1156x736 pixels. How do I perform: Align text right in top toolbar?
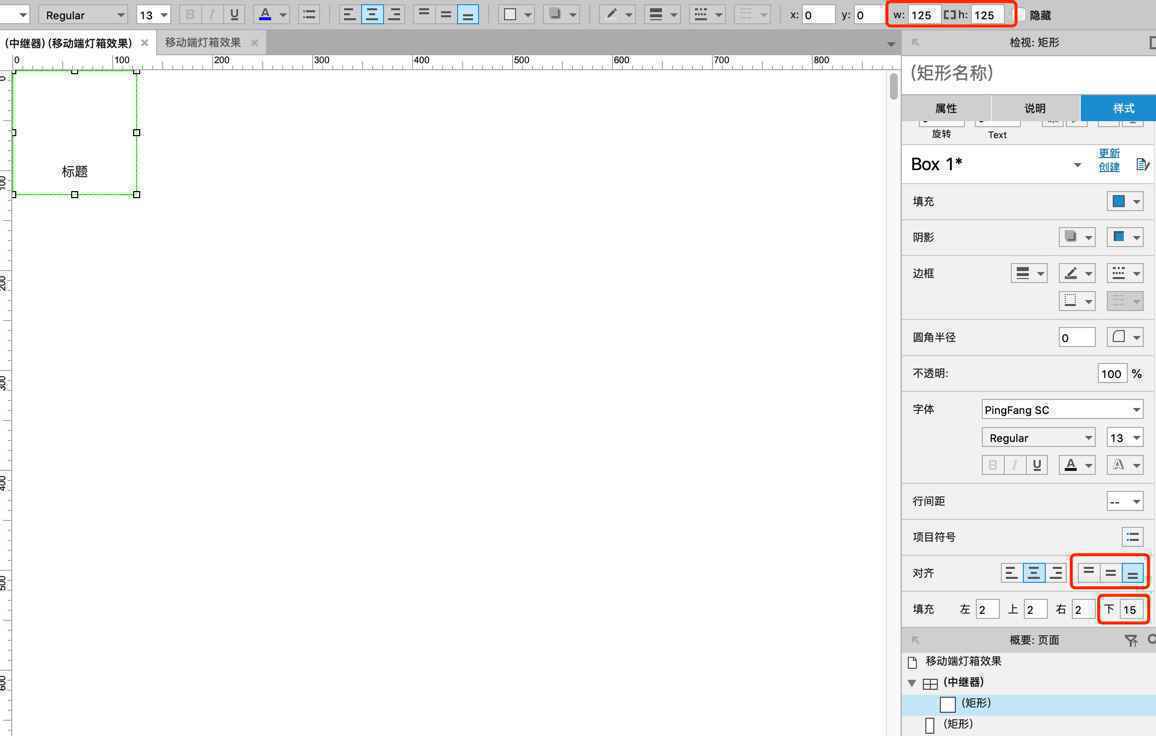[x=394, y=14]
